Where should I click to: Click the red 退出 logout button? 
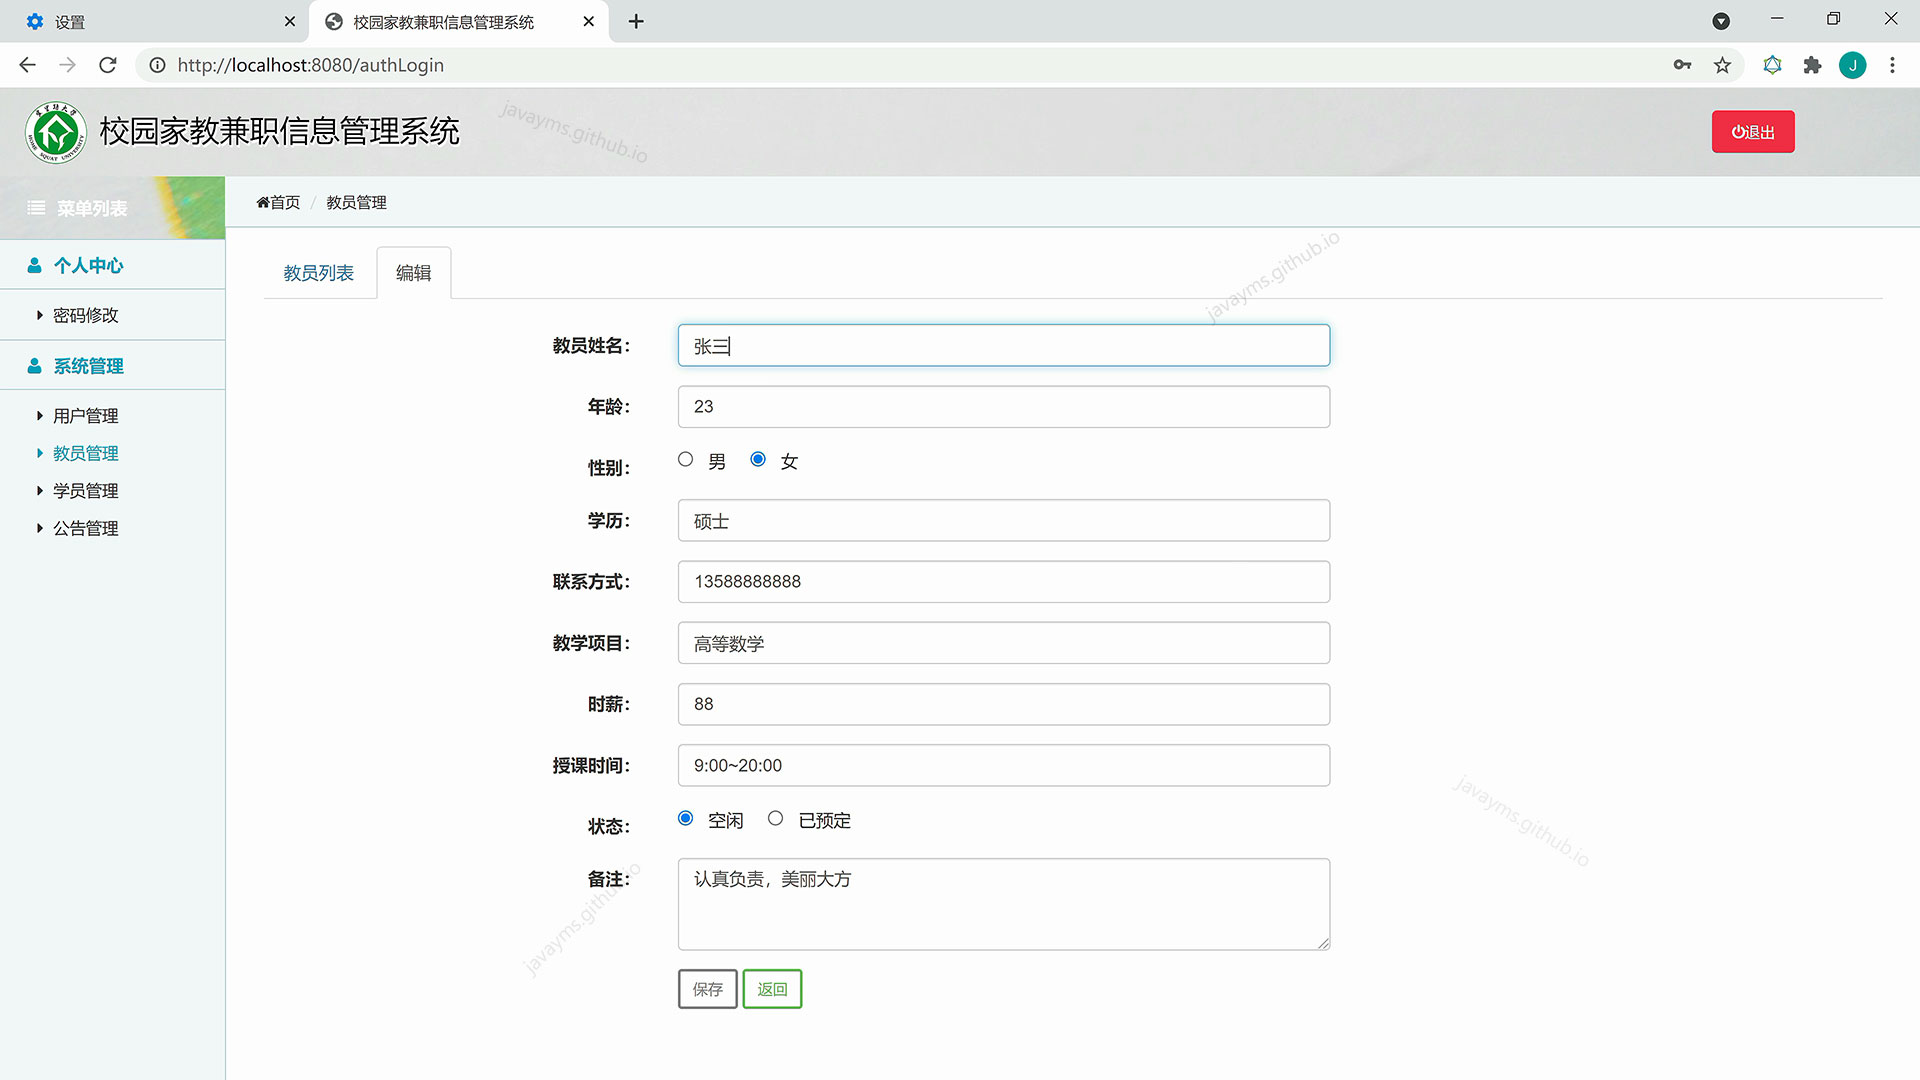click(x=1752, y=132)
